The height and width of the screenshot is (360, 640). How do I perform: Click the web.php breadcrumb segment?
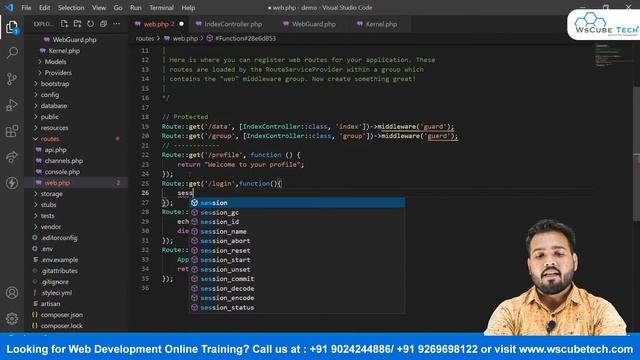point(185,38)
